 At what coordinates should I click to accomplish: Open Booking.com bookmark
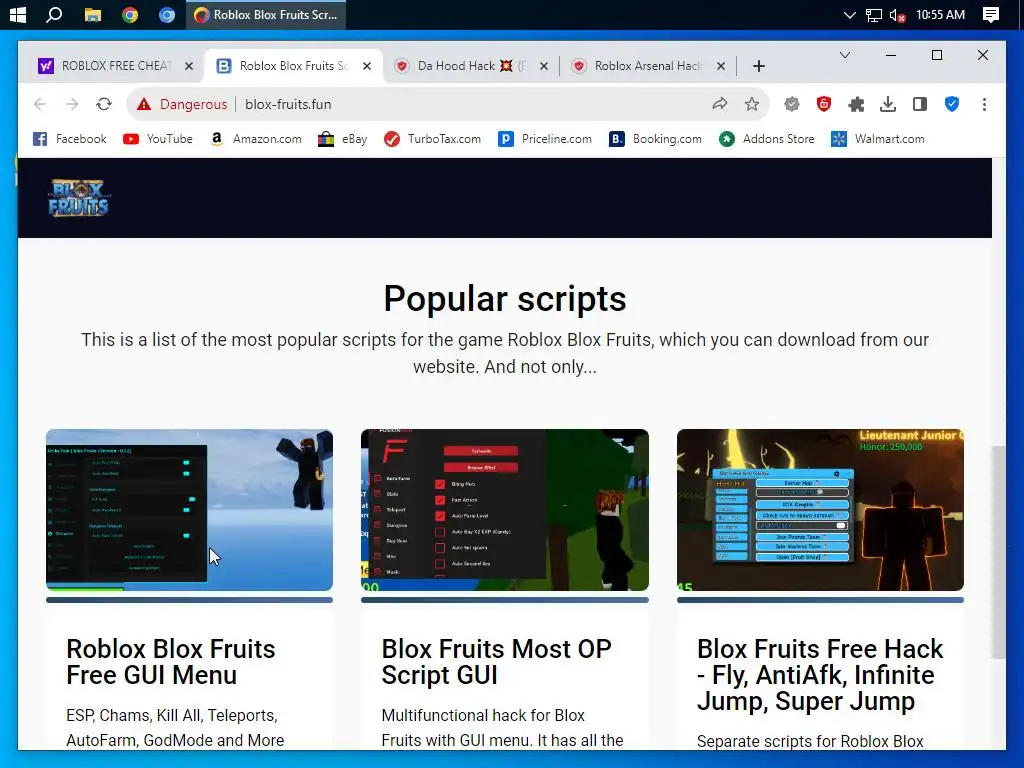[656, 139]
